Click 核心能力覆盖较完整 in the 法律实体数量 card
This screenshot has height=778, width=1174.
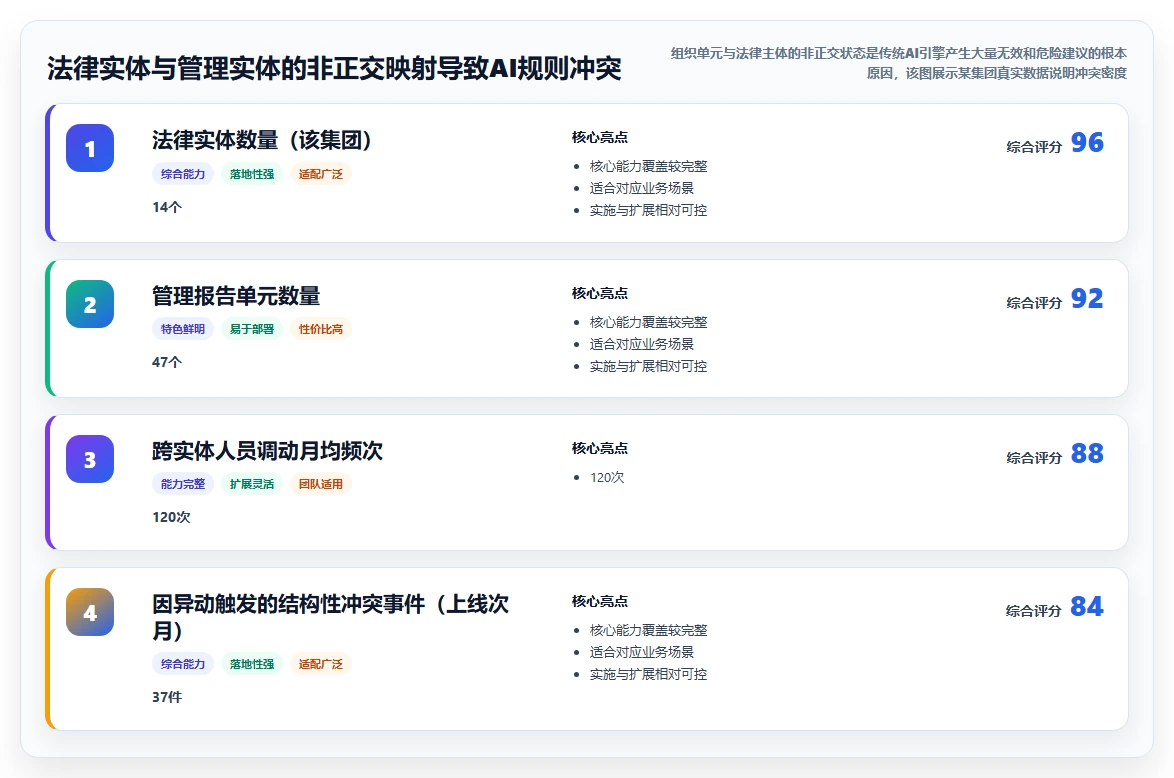648,166
